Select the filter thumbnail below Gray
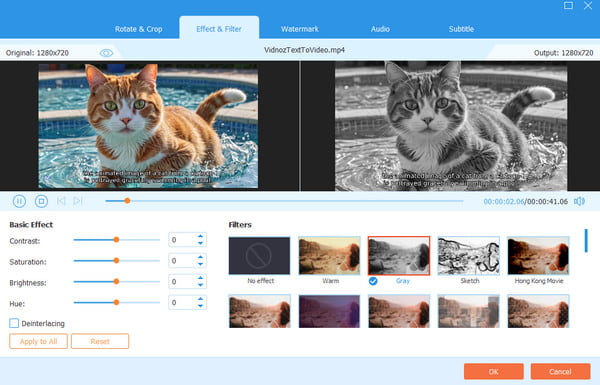 [399, 311]
